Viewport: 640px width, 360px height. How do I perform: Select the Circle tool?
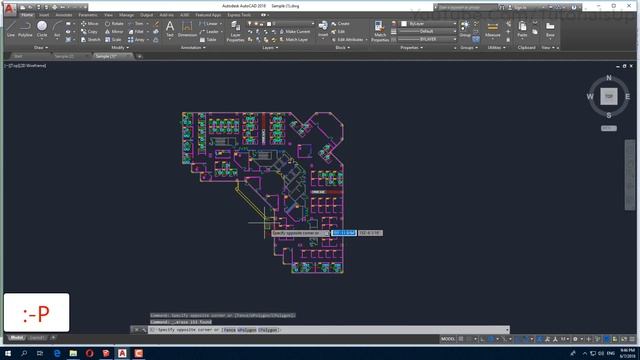pyautogui.click(x=42, y=29)
